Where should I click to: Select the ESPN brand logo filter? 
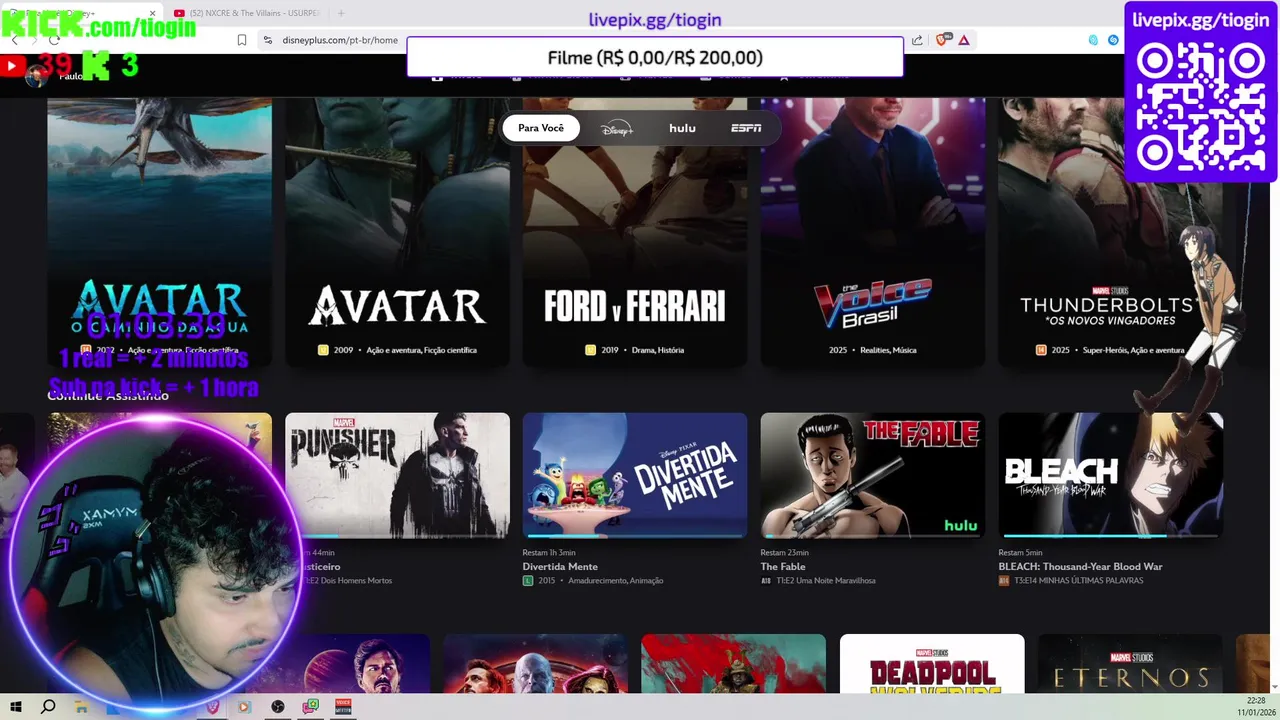point(746,128)
